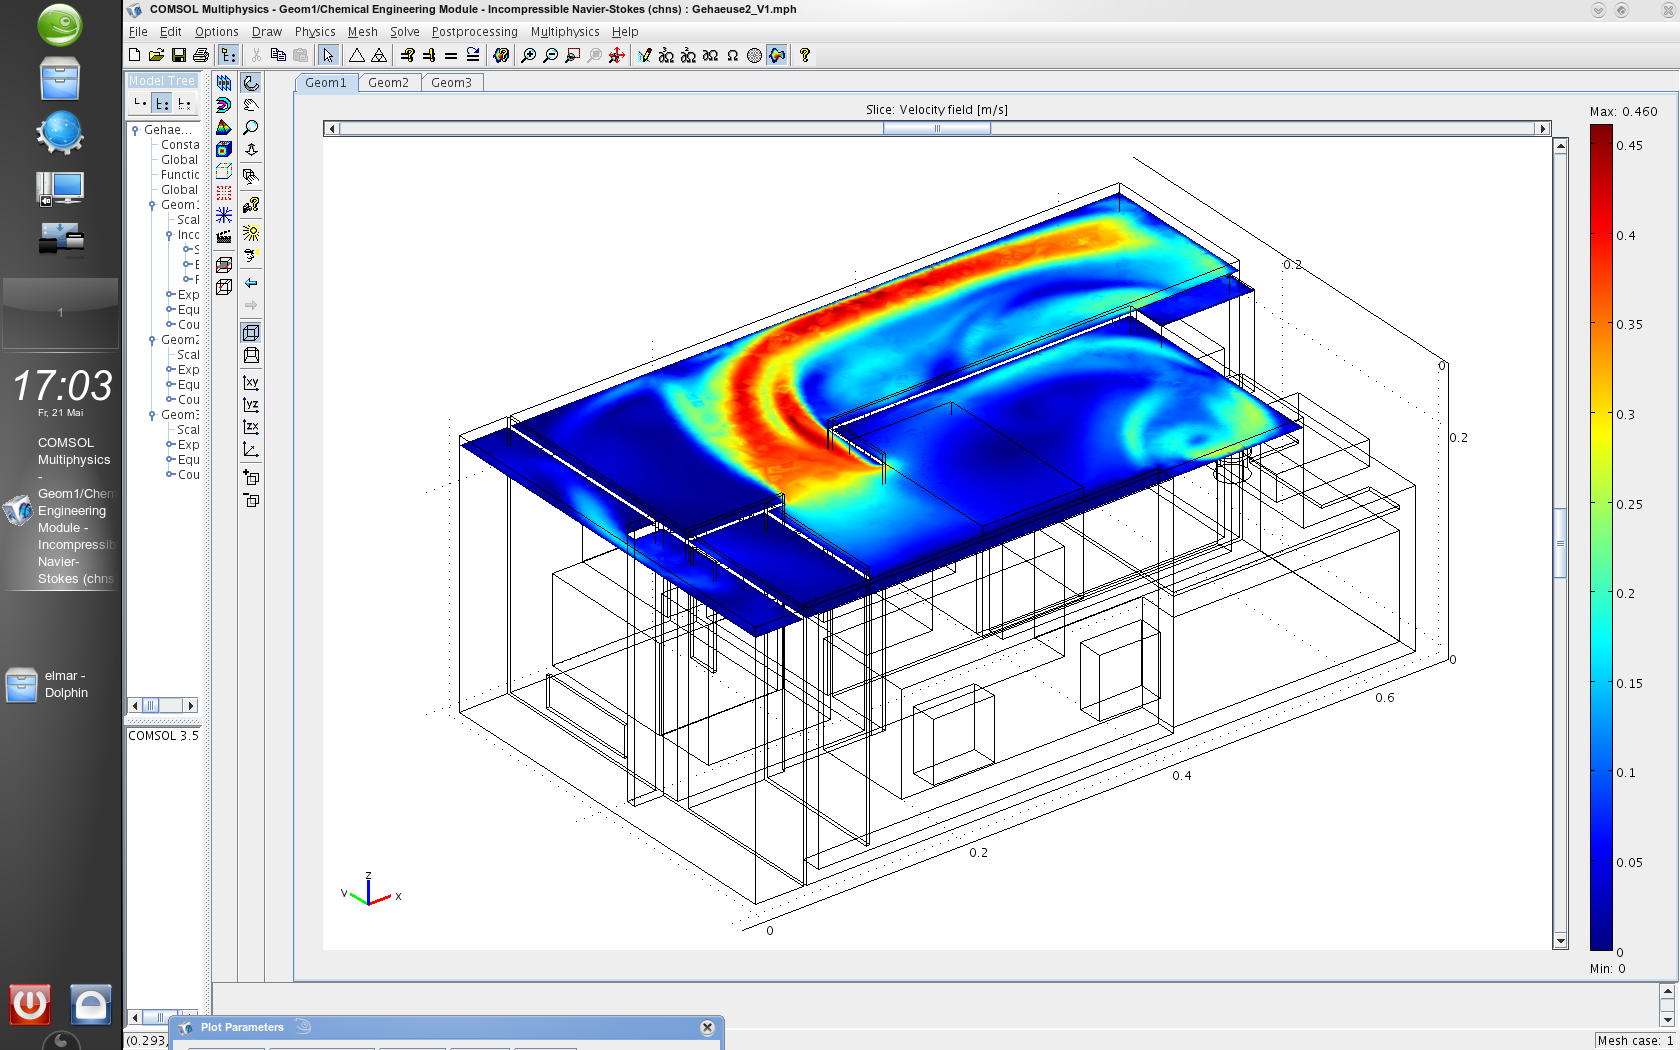Zoom in using magnifier plus icon

(x=529, y=55)
